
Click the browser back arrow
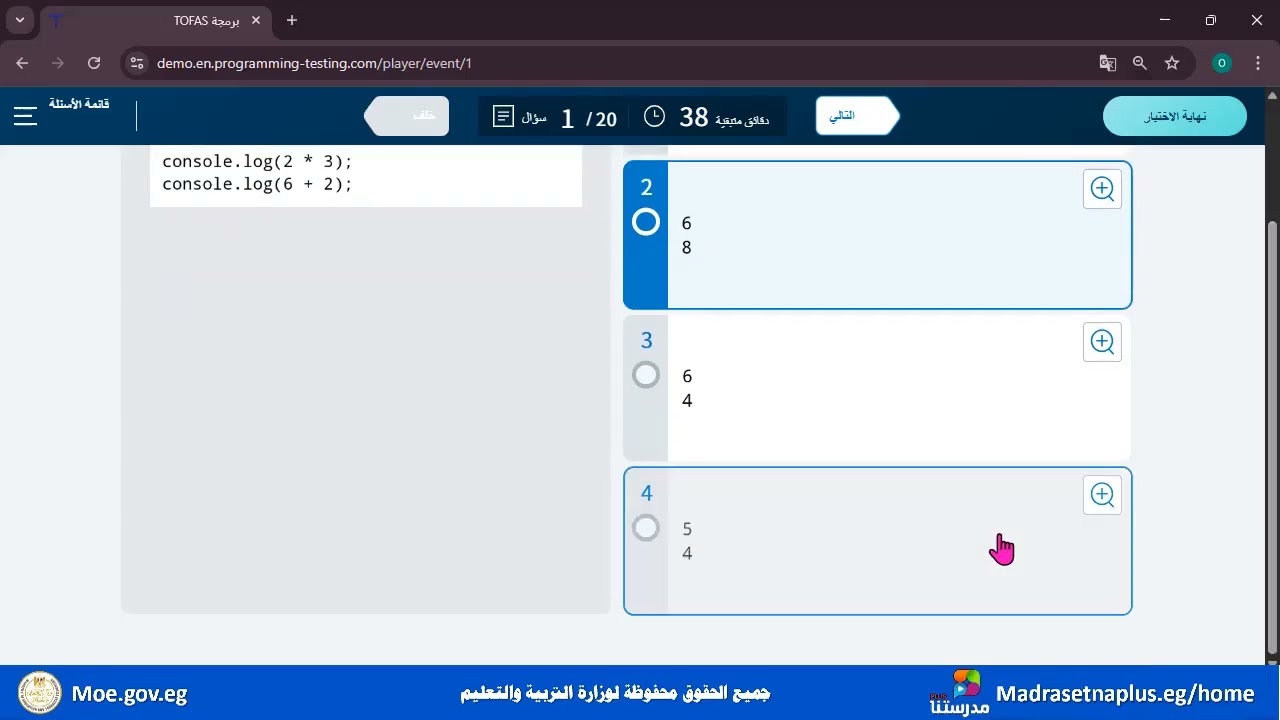point(23,63)
